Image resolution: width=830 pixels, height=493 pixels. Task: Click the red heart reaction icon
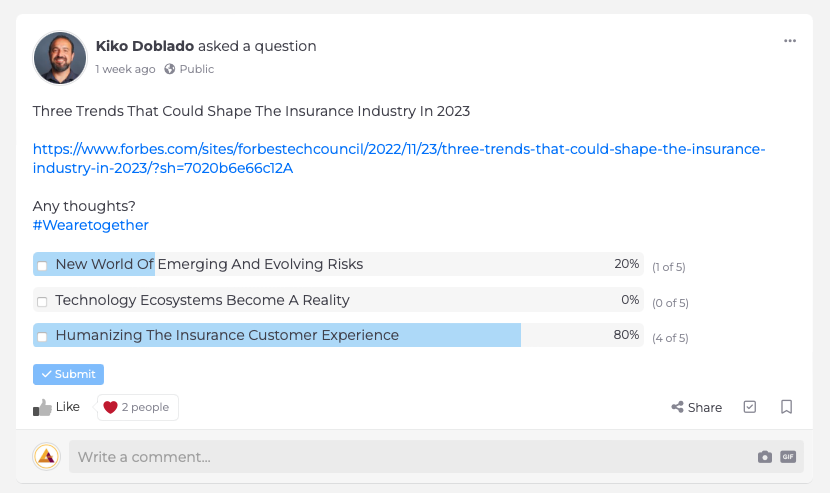click(110, 407)
